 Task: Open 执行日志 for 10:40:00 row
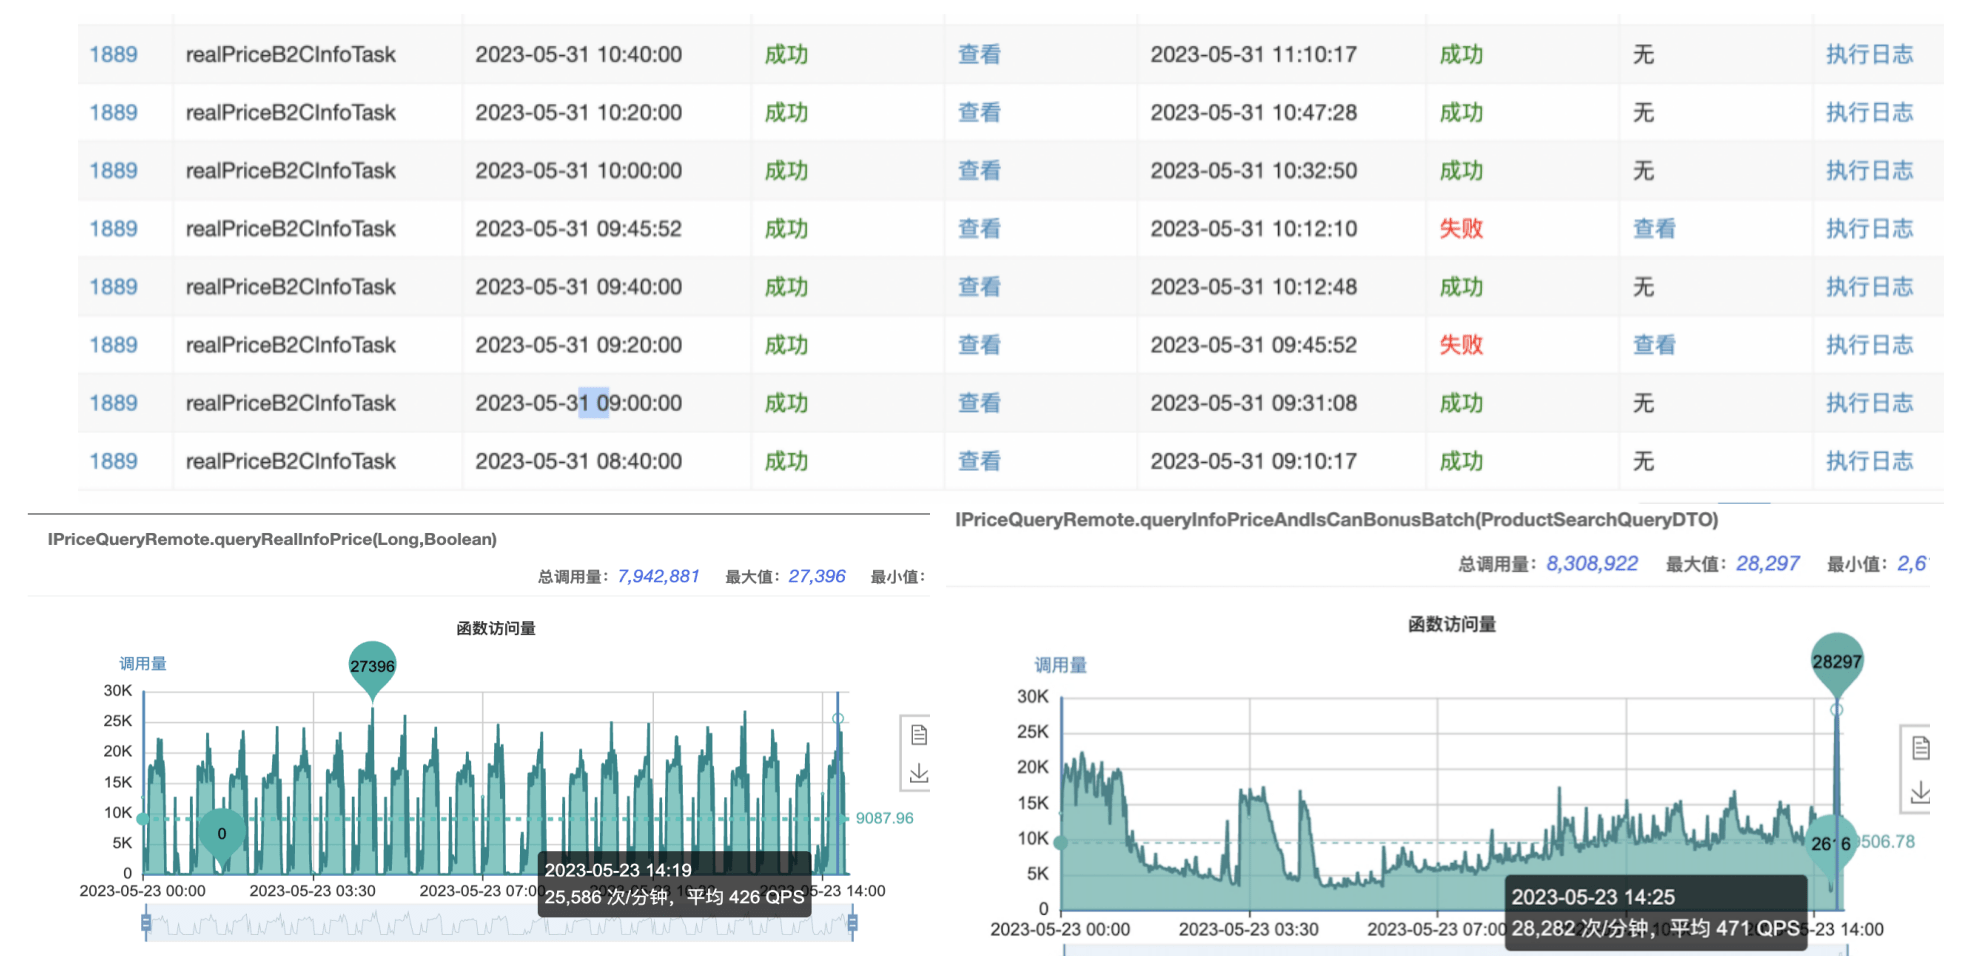(1869, 54)
